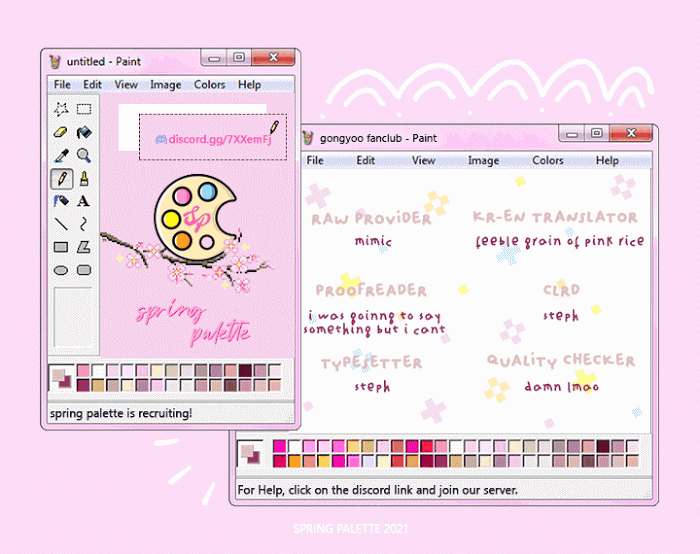Click the discord.gg/7XXemFj link

(218, 138)
